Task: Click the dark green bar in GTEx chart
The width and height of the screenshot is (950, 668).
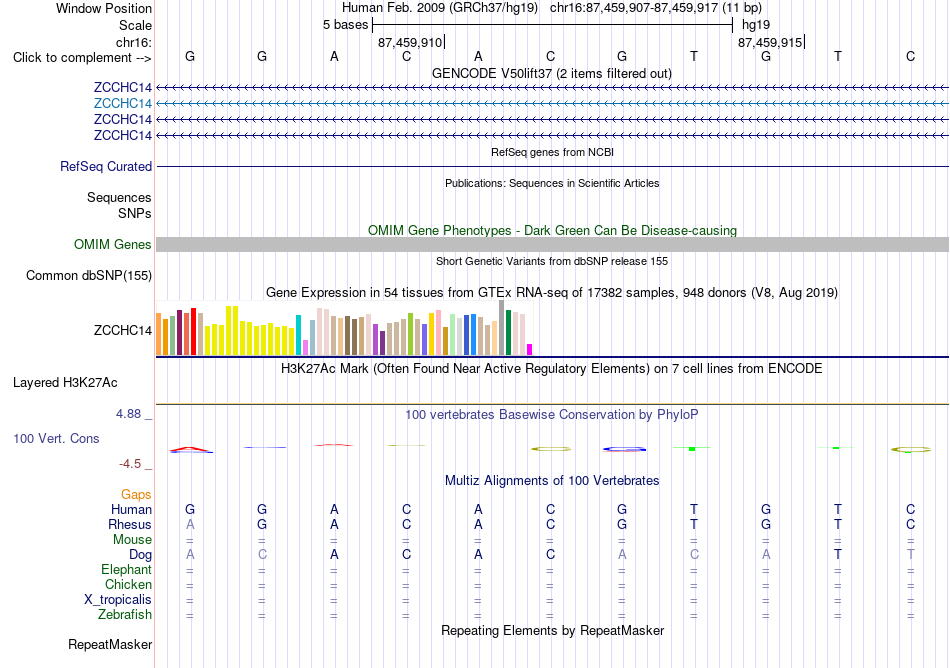Action: 508,332
